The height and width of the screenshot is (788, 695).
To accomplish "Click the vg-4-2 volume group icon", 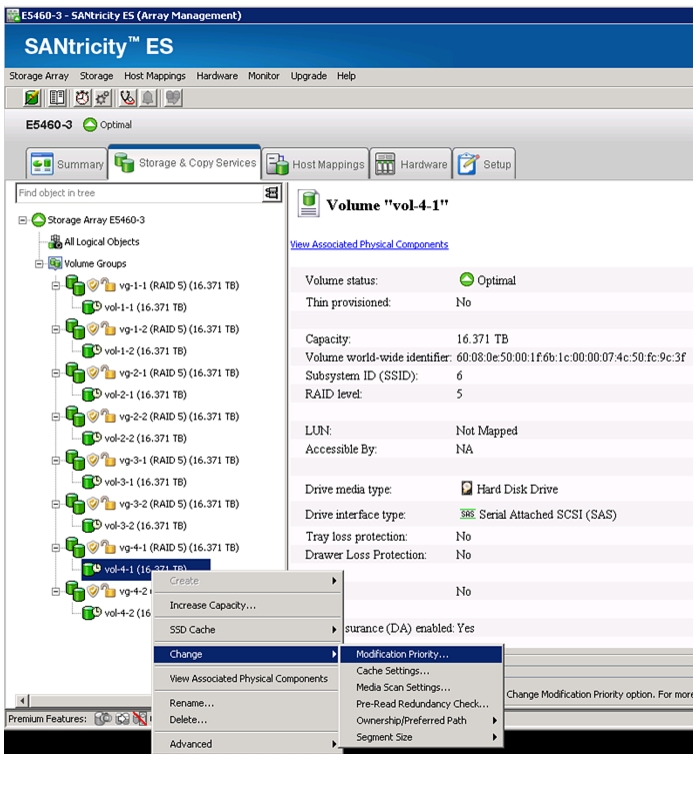I will pos(75,591).
